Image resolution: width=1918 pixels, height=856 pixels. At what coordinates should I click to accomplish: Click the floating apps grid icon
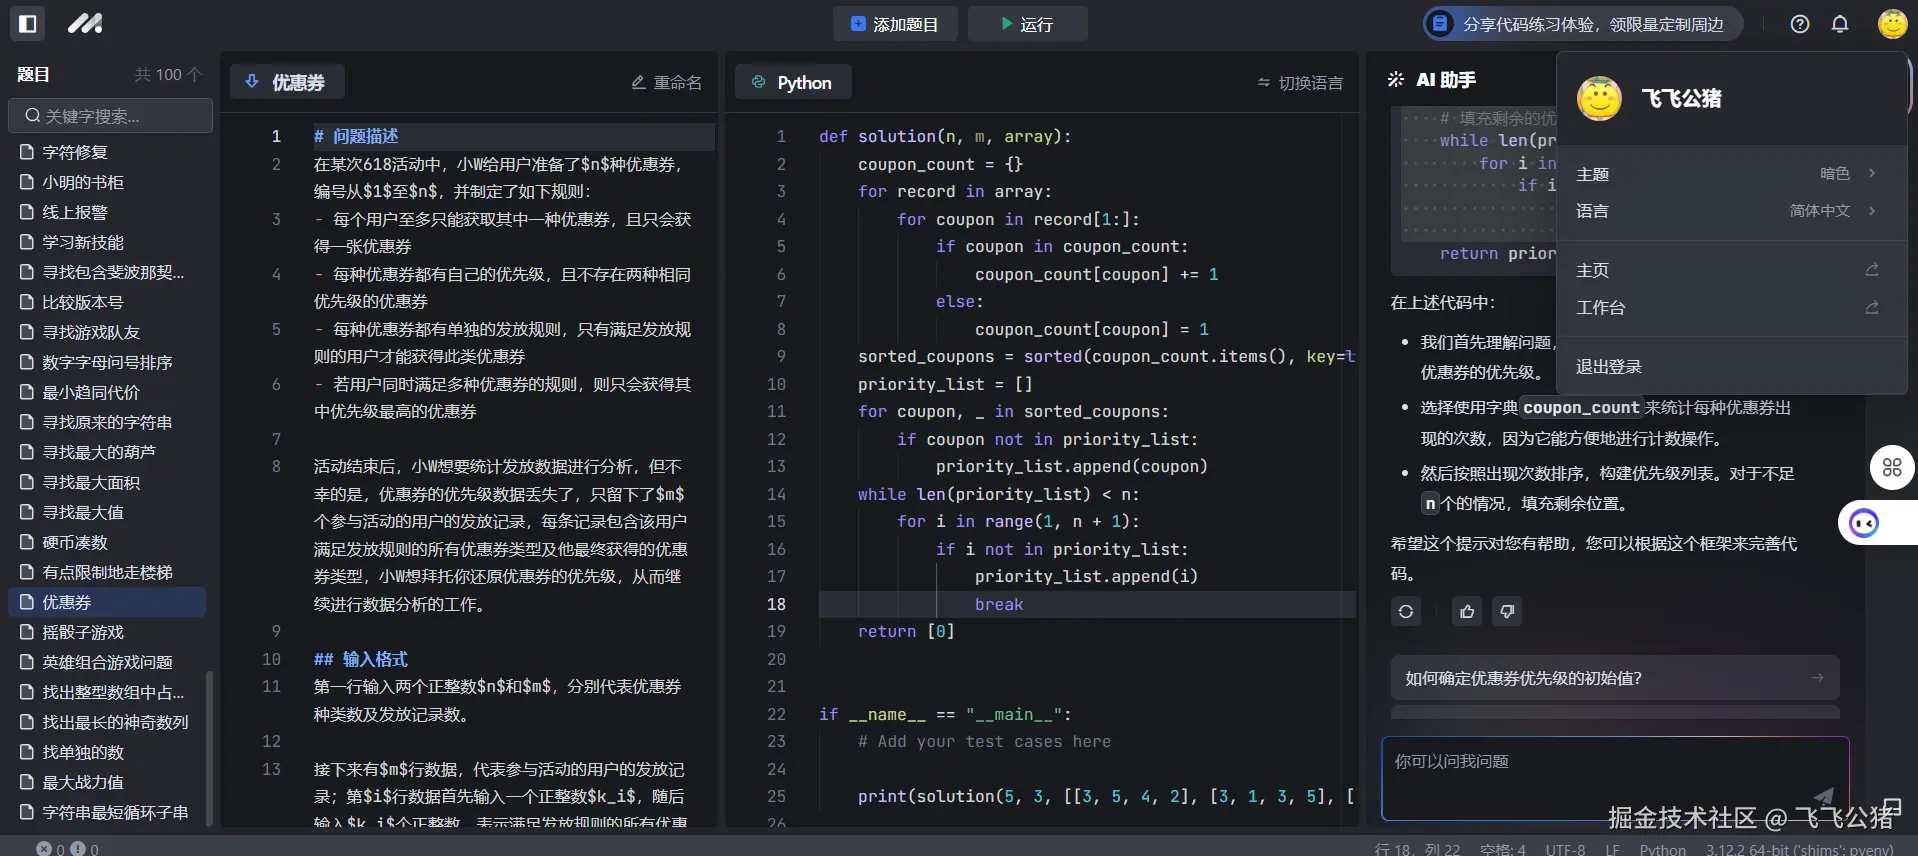click(x=1892, y=467)
